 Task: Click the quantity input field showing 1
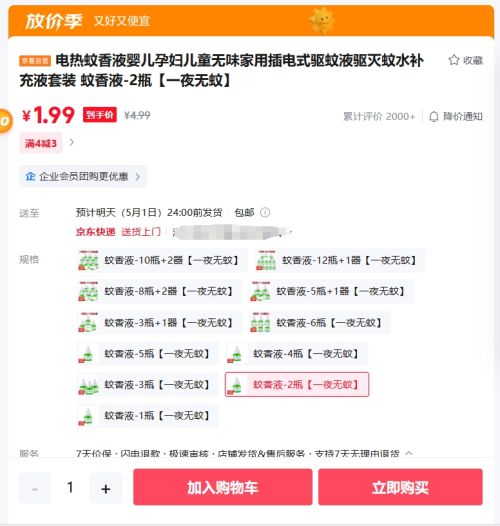[70, 488]
